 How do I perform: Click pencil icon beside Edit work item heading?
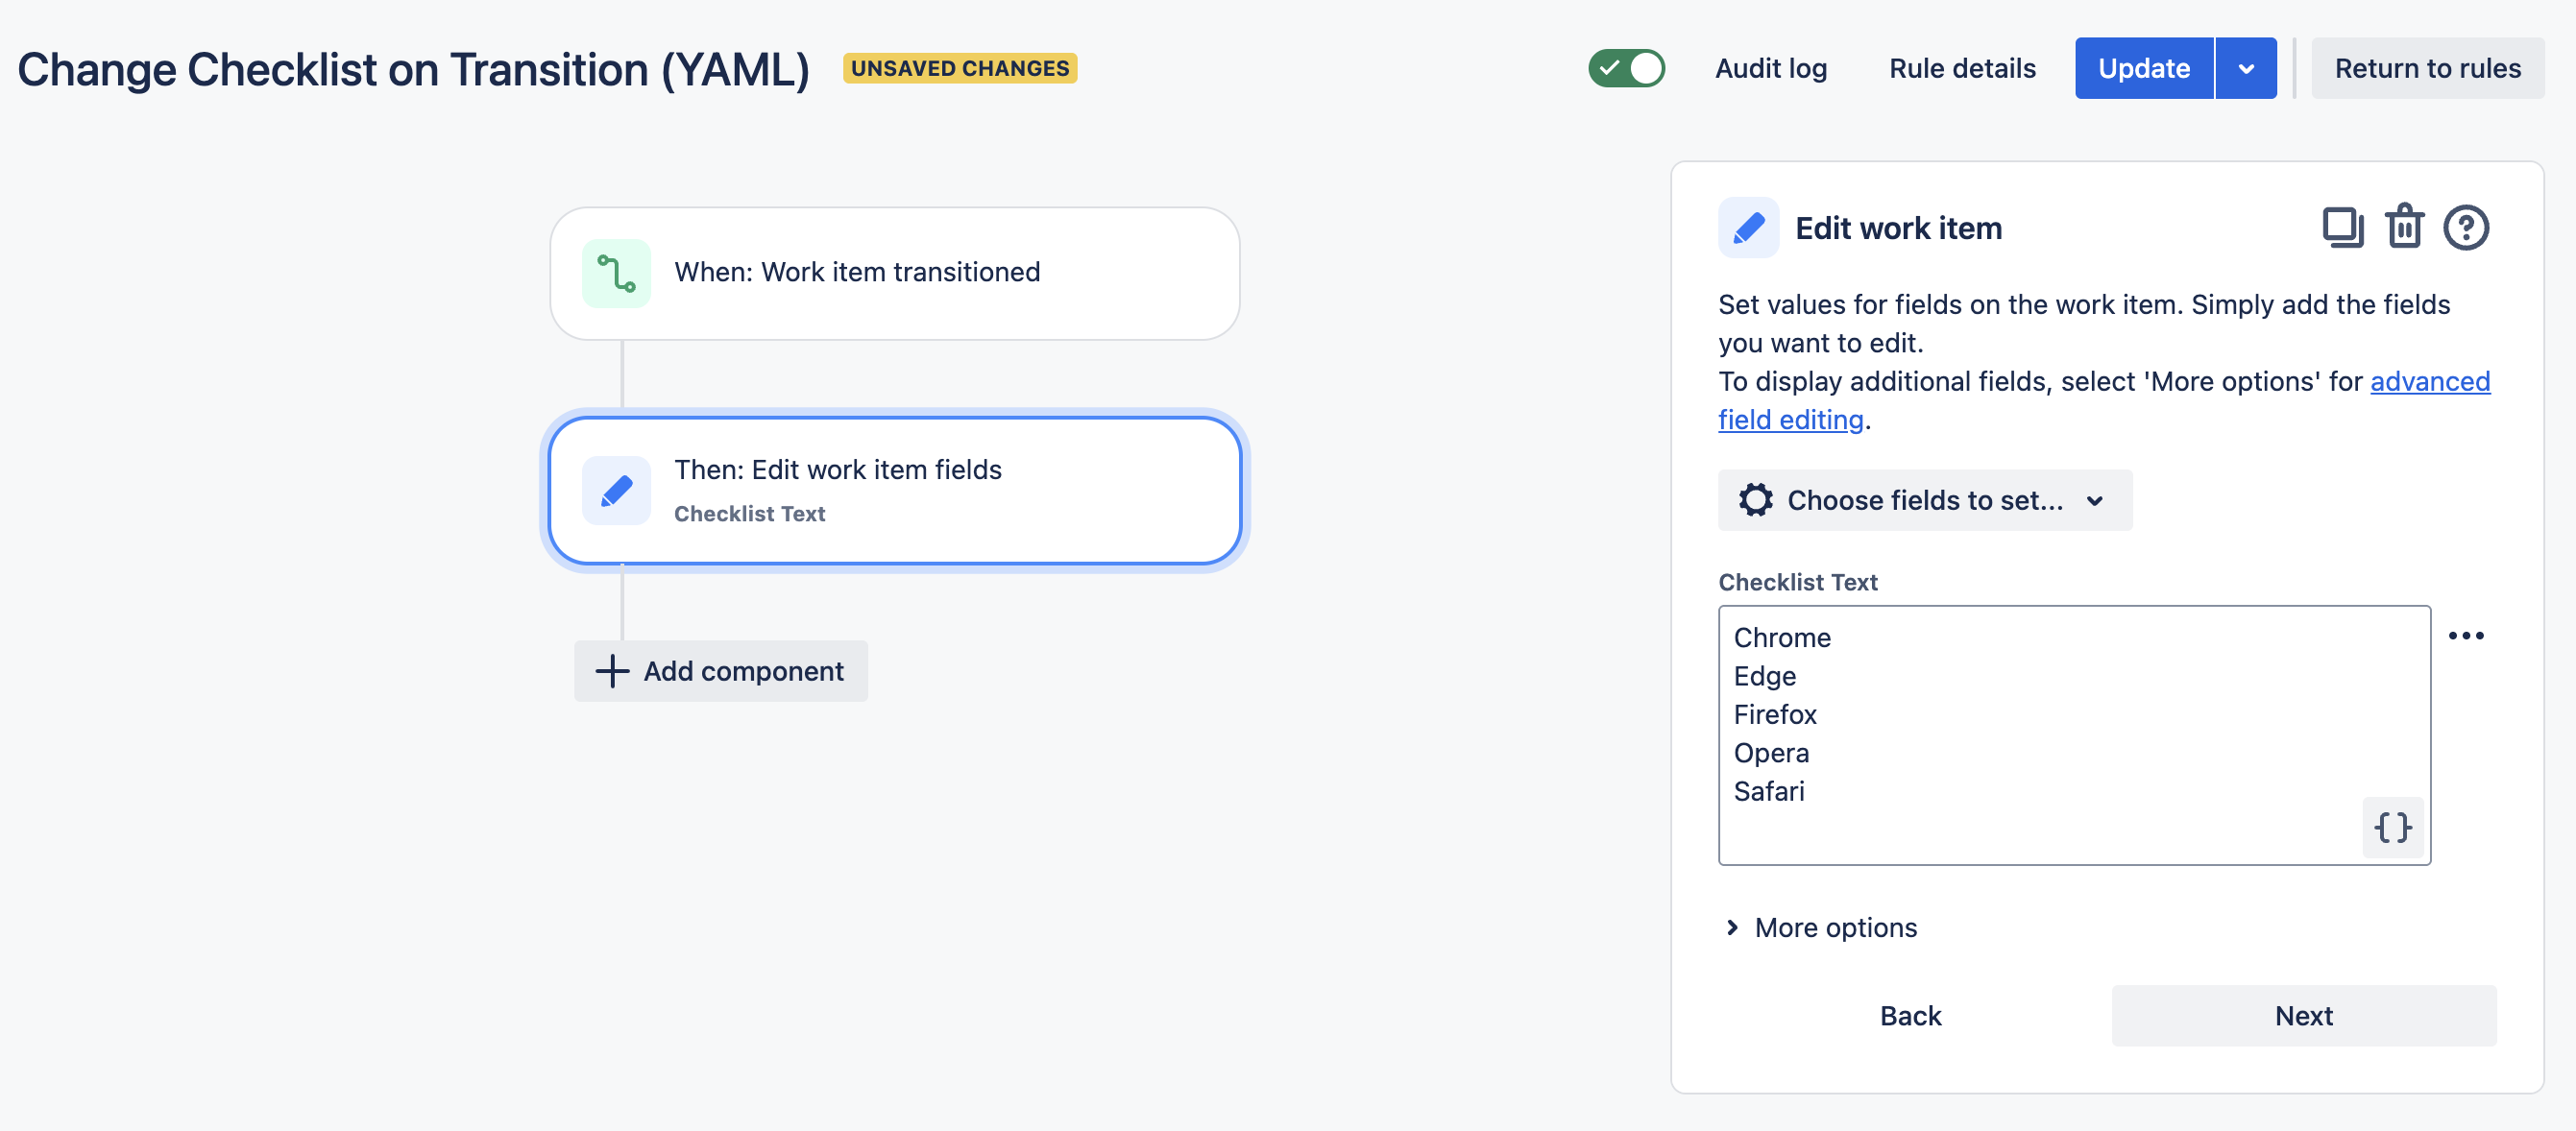1748,228
